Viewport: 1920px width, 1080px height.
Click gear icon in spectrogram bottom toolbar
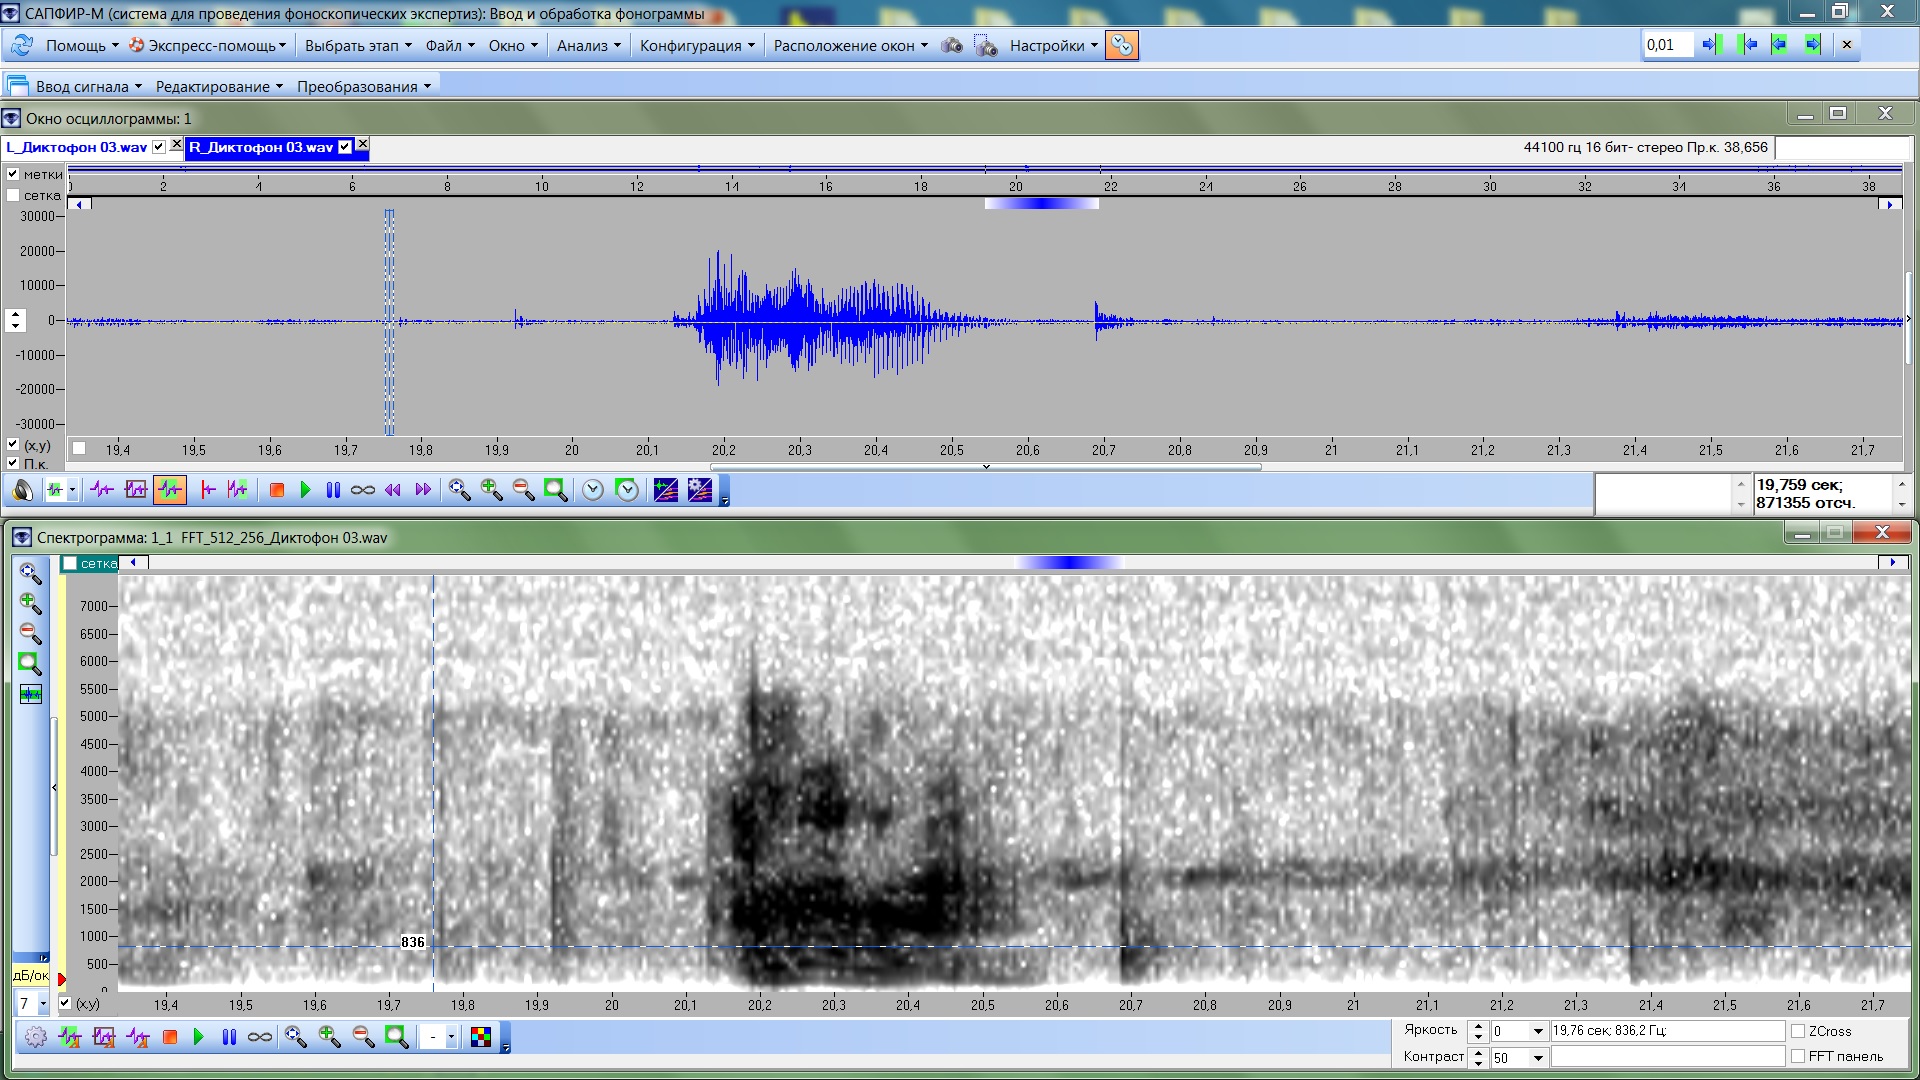coord(35,1037)
